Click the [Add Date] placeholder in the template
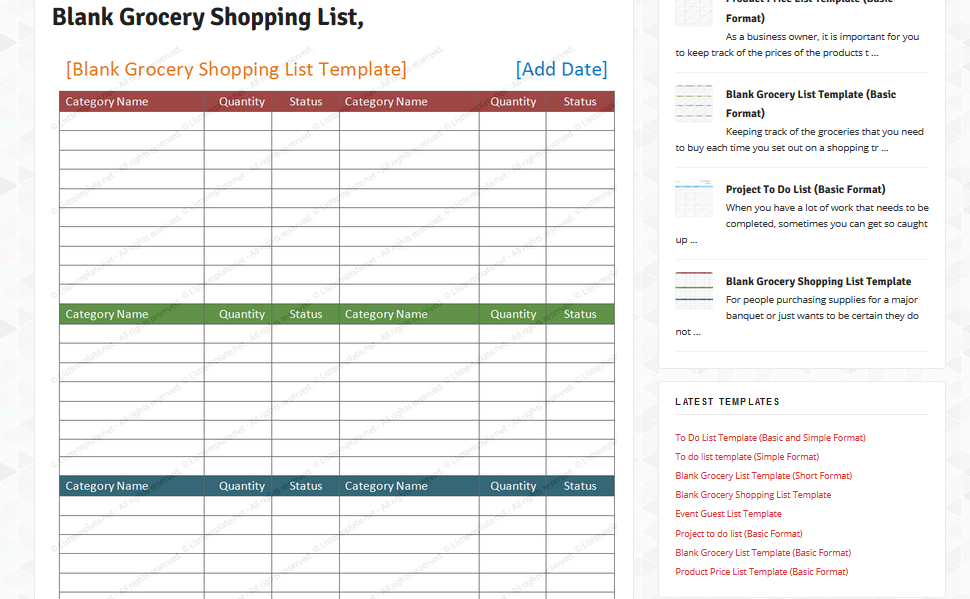The width and height of the screenshot is (970, 599). (x=561, y=69)
